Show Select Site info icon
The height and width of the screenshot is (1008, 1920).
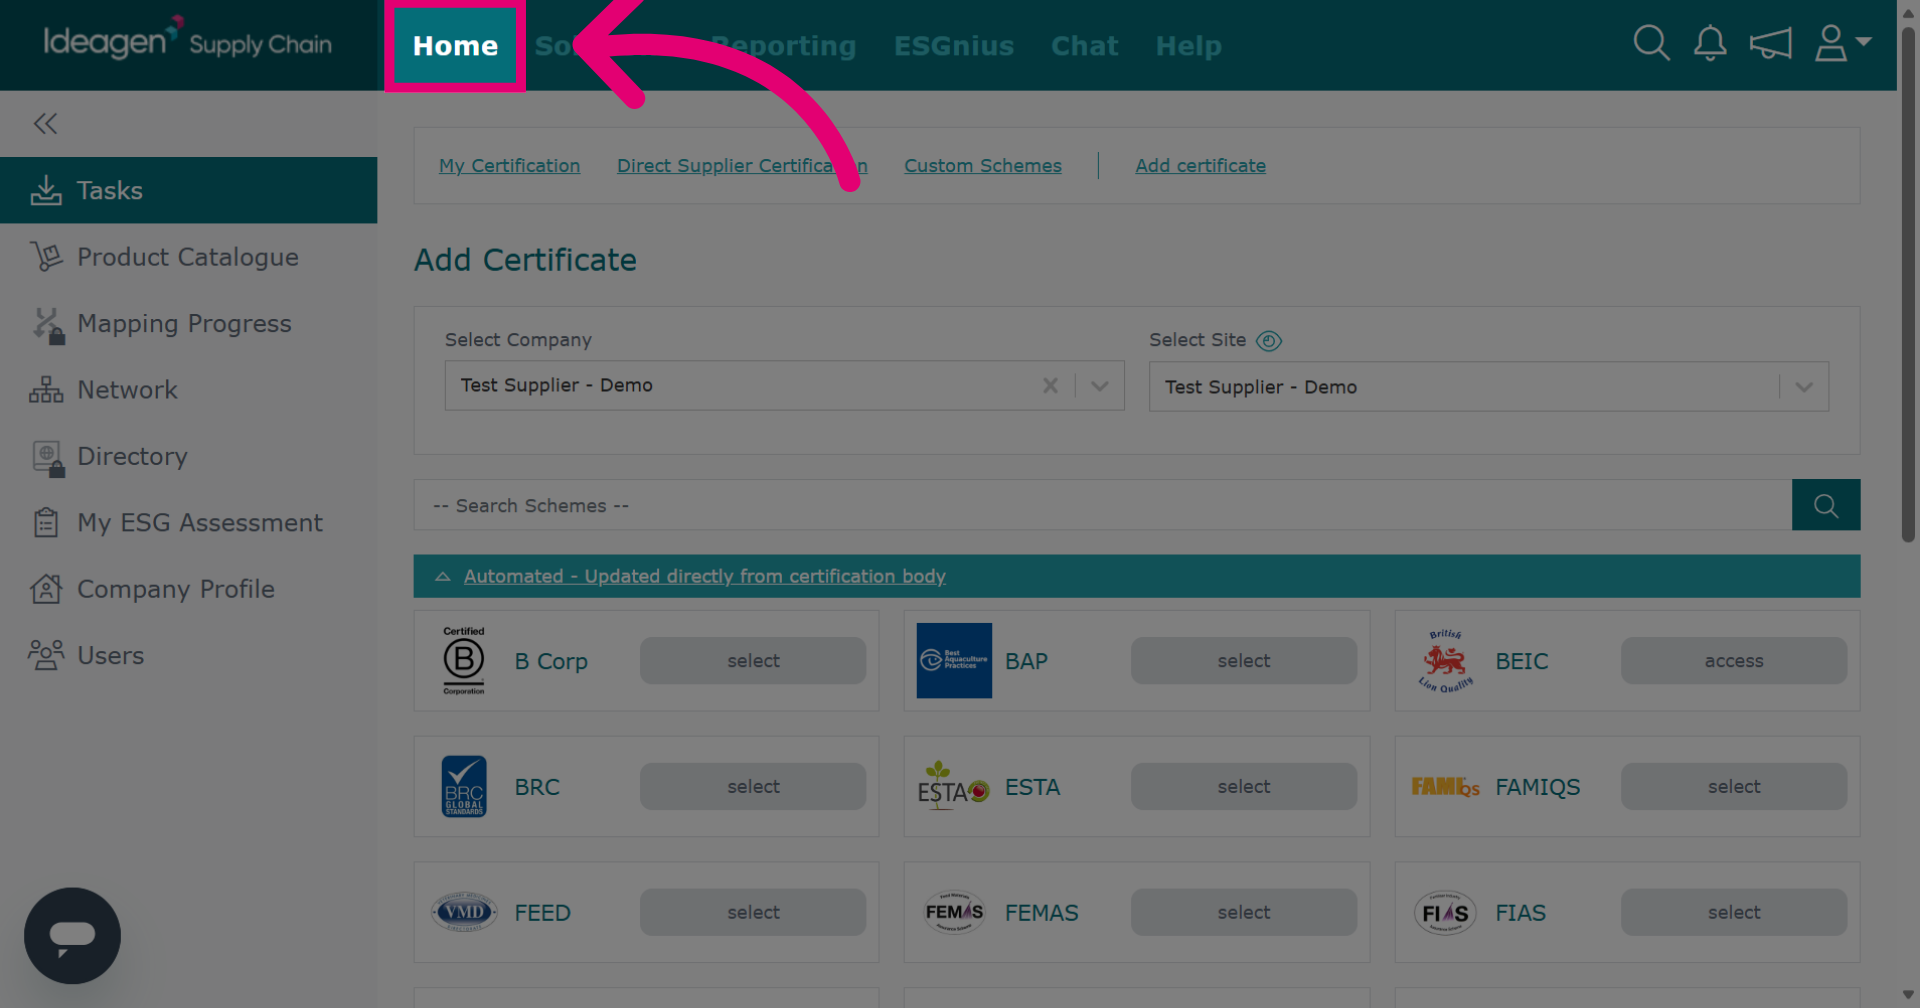point(1269,341)
